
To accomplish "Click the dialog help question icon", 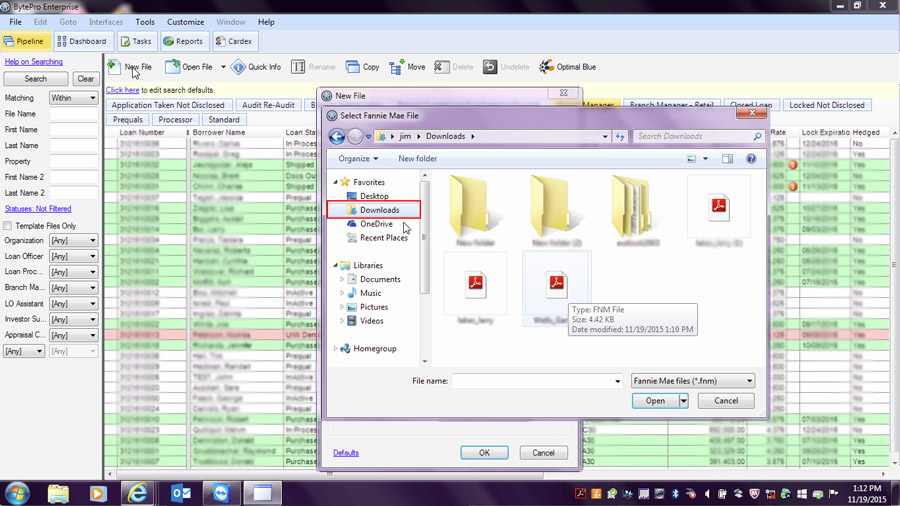I will [751, 159].
